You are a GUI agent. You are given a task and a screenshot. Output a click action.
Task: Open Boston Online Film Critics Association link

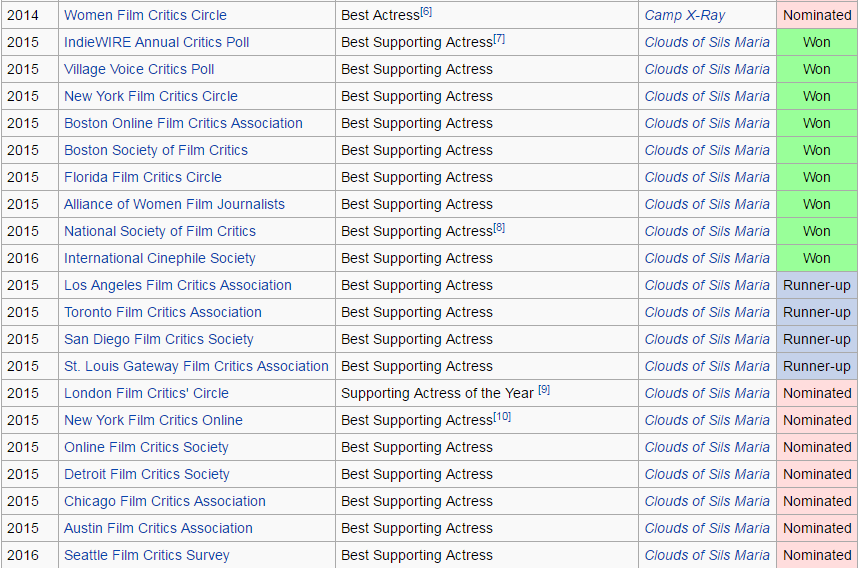click(x=183, y=123)
